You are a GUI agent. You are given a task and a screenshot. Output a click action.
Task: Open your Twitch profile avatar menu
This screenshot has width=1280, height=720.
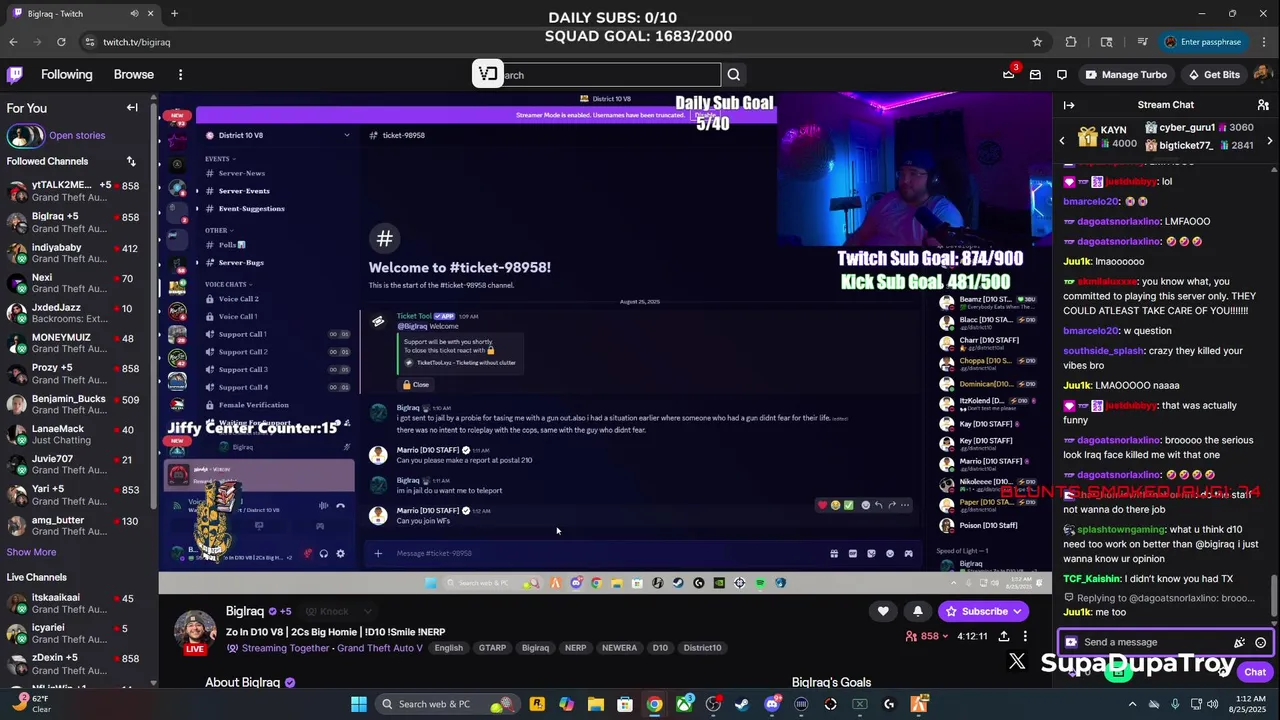[x=1262, y=75]
